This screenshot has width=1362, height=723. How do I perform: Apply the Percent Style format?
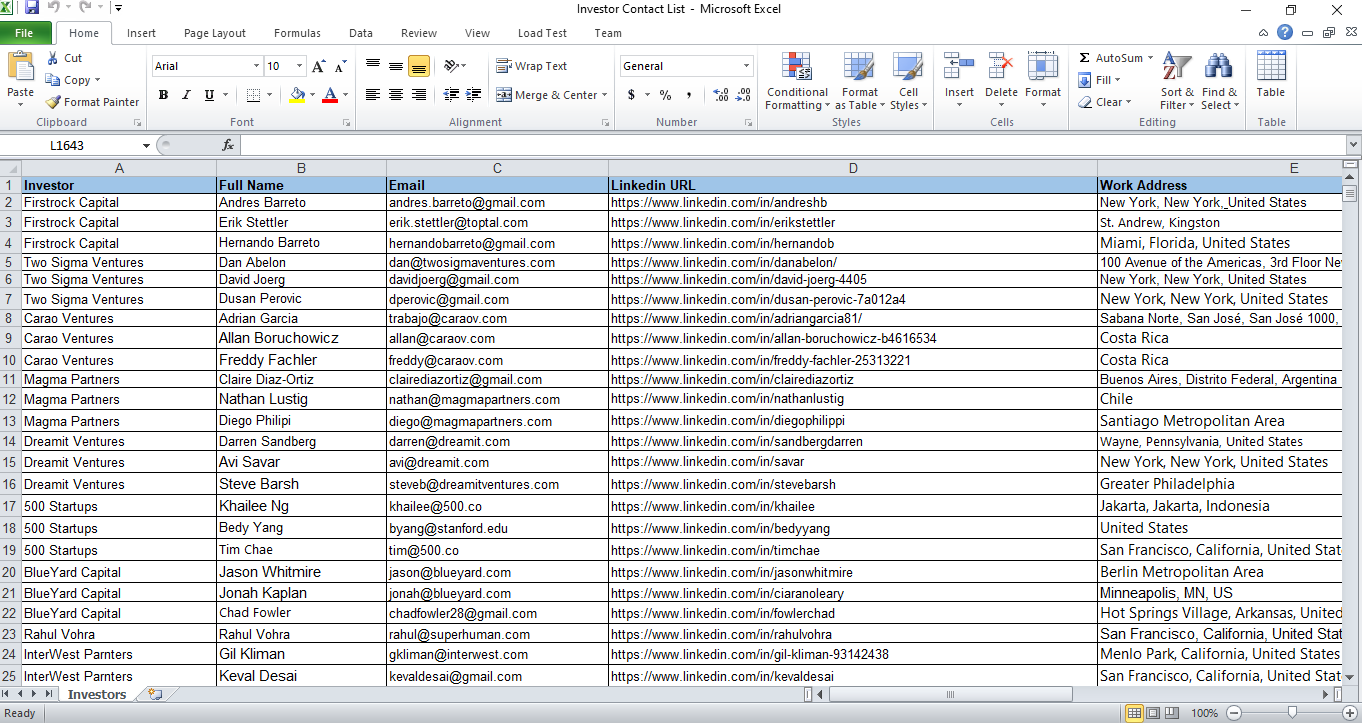(664, 95)
